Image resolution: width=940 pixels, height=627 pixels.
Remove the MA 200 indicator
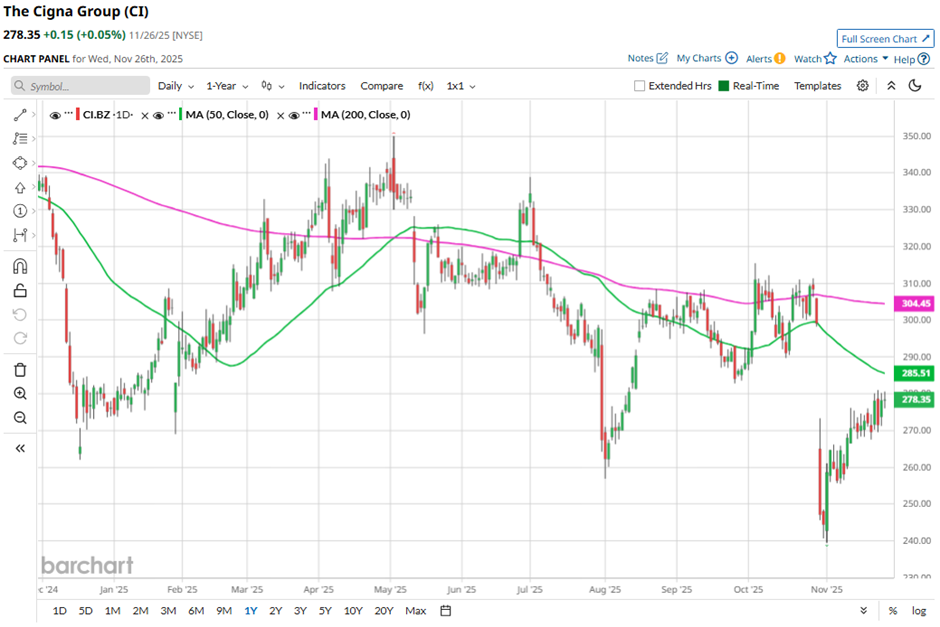pyautogui.click(x=280, y=116)
